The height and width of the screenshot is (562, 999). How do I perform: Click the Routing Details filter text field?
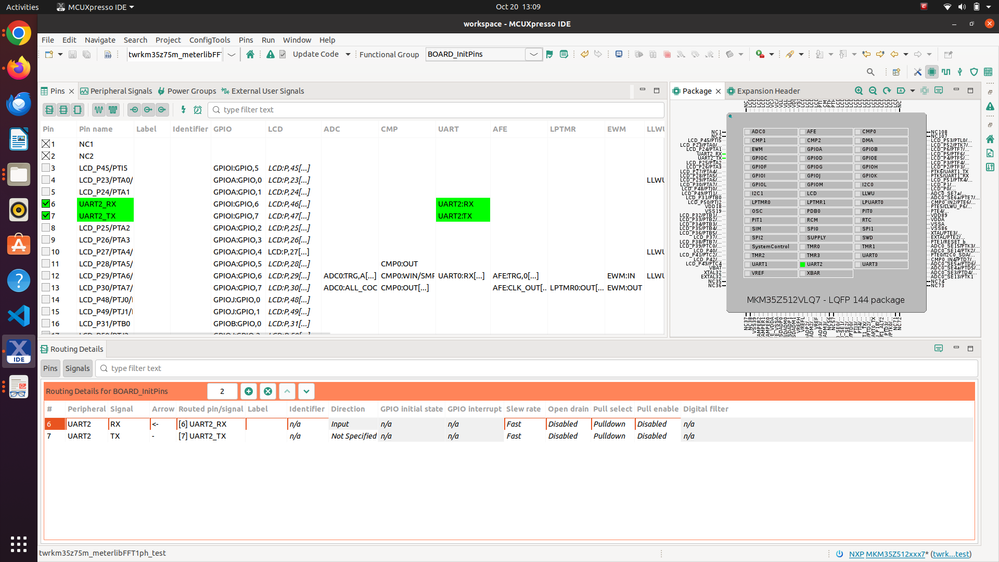[536, 368]
